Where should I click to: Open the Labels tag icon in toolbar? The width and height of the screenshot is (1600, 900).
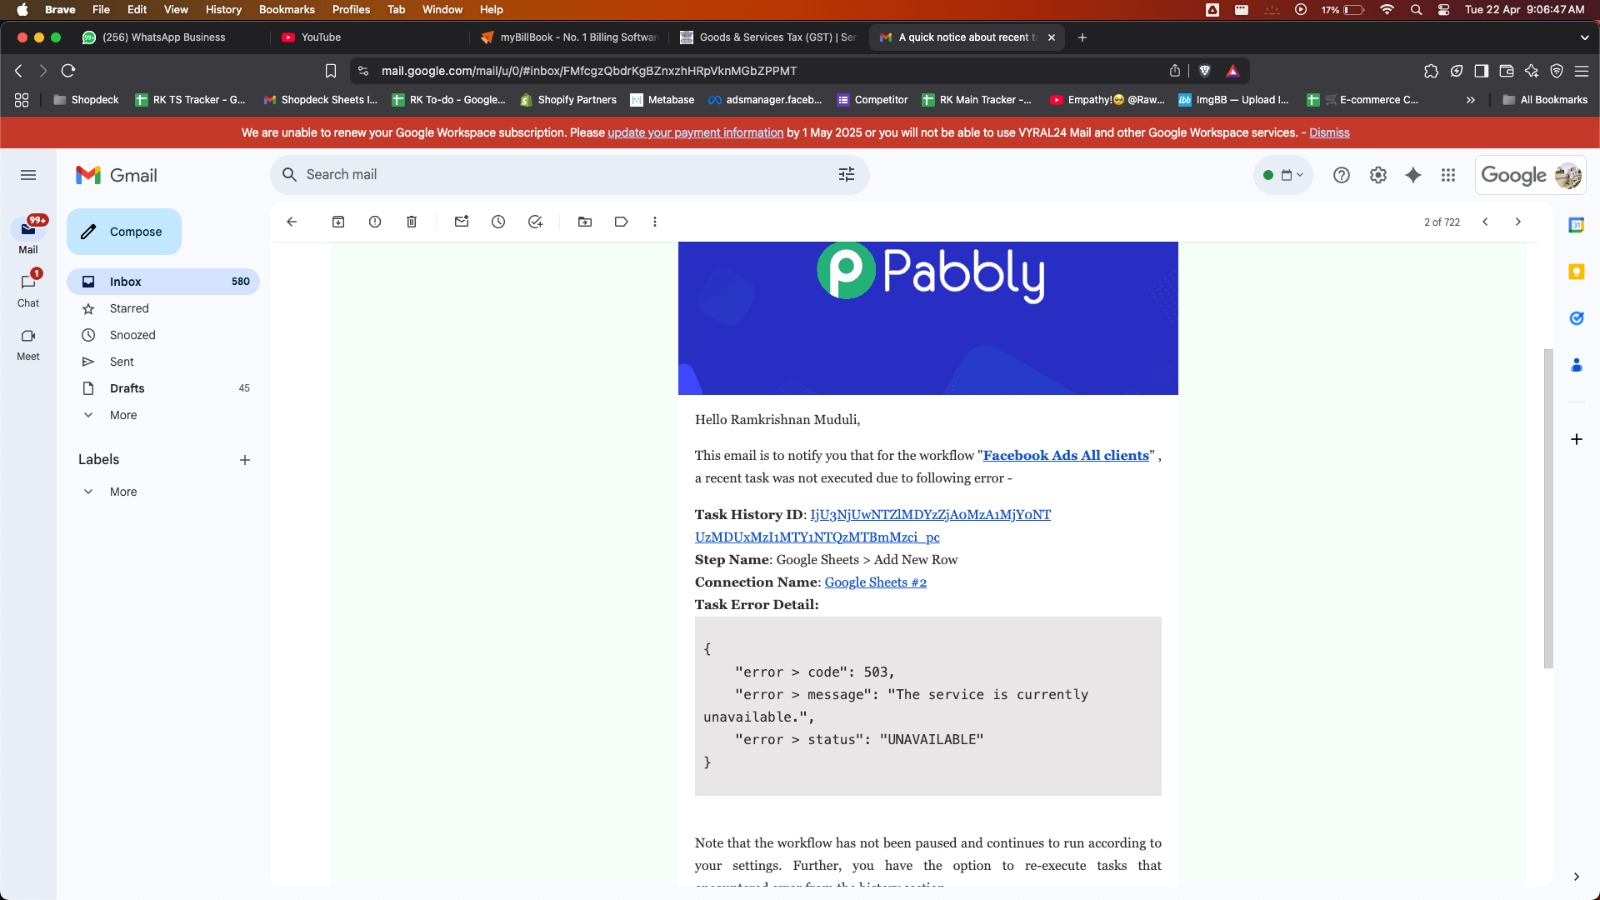[621, 222]
